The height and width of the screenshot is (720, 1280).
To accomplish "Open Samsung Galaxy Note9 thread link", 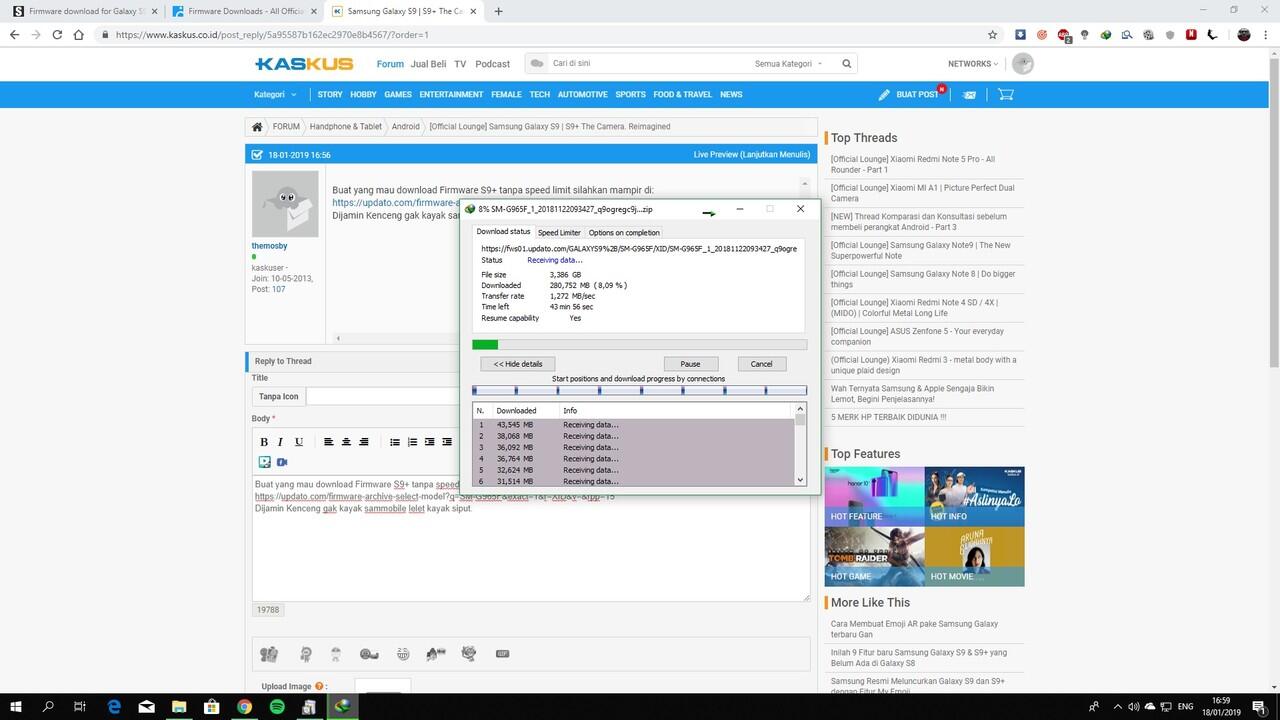I will 920,250.
